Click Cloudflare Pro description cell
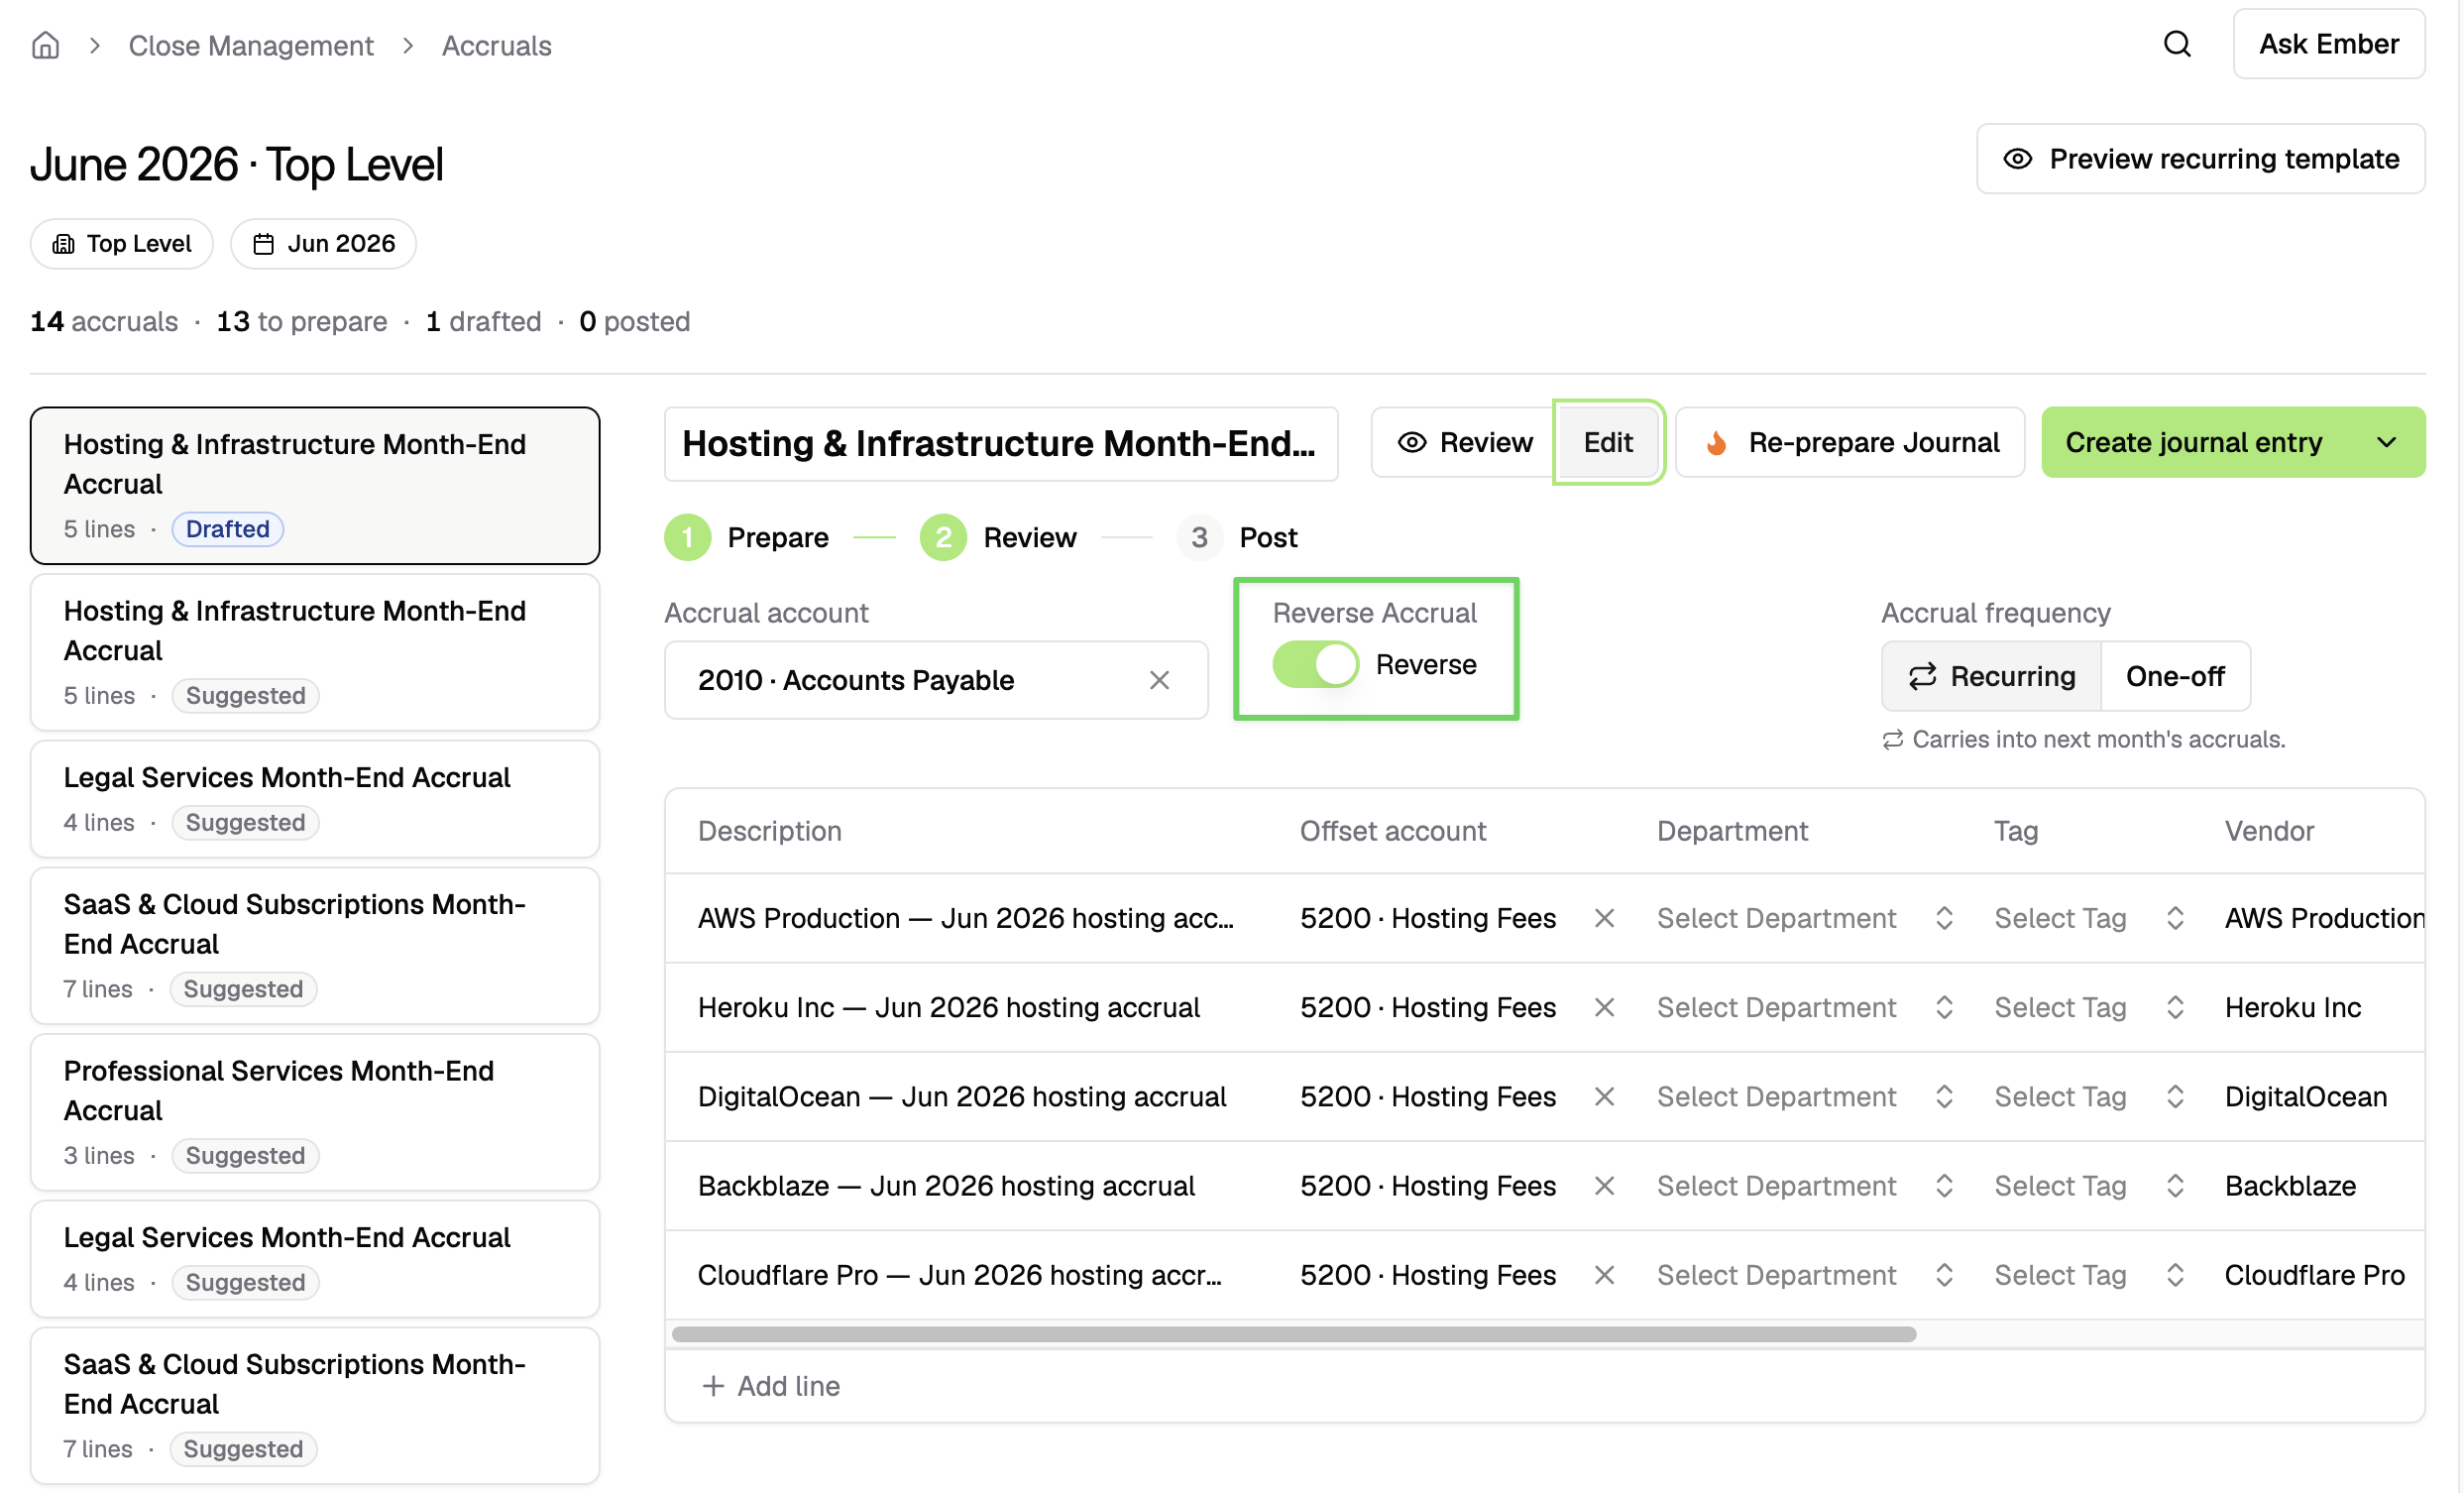 click(x=959, y=1275)
